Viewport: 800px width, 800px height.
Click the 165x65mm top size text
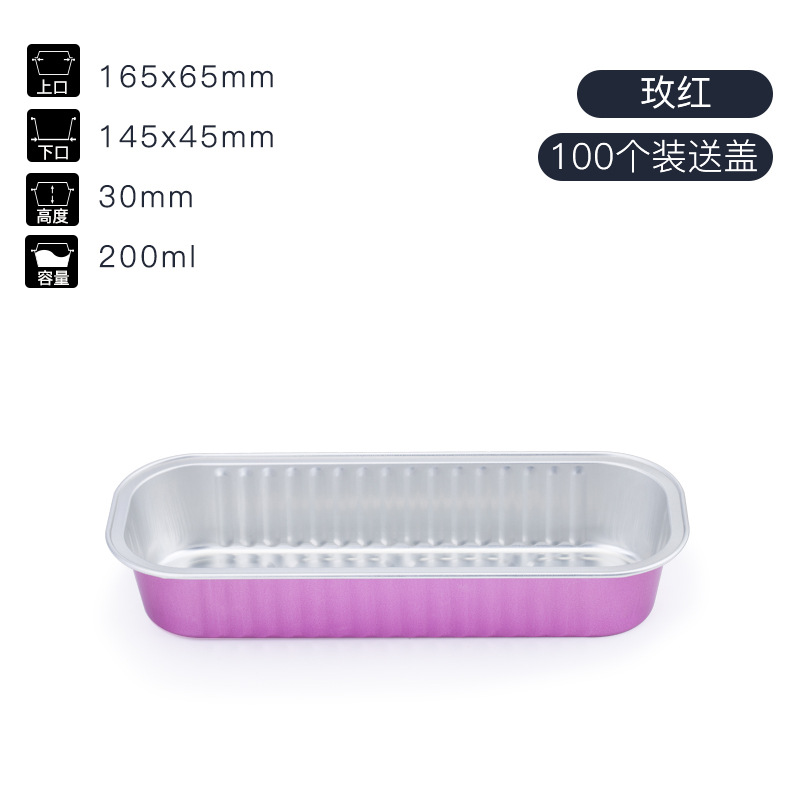(187, 78)
